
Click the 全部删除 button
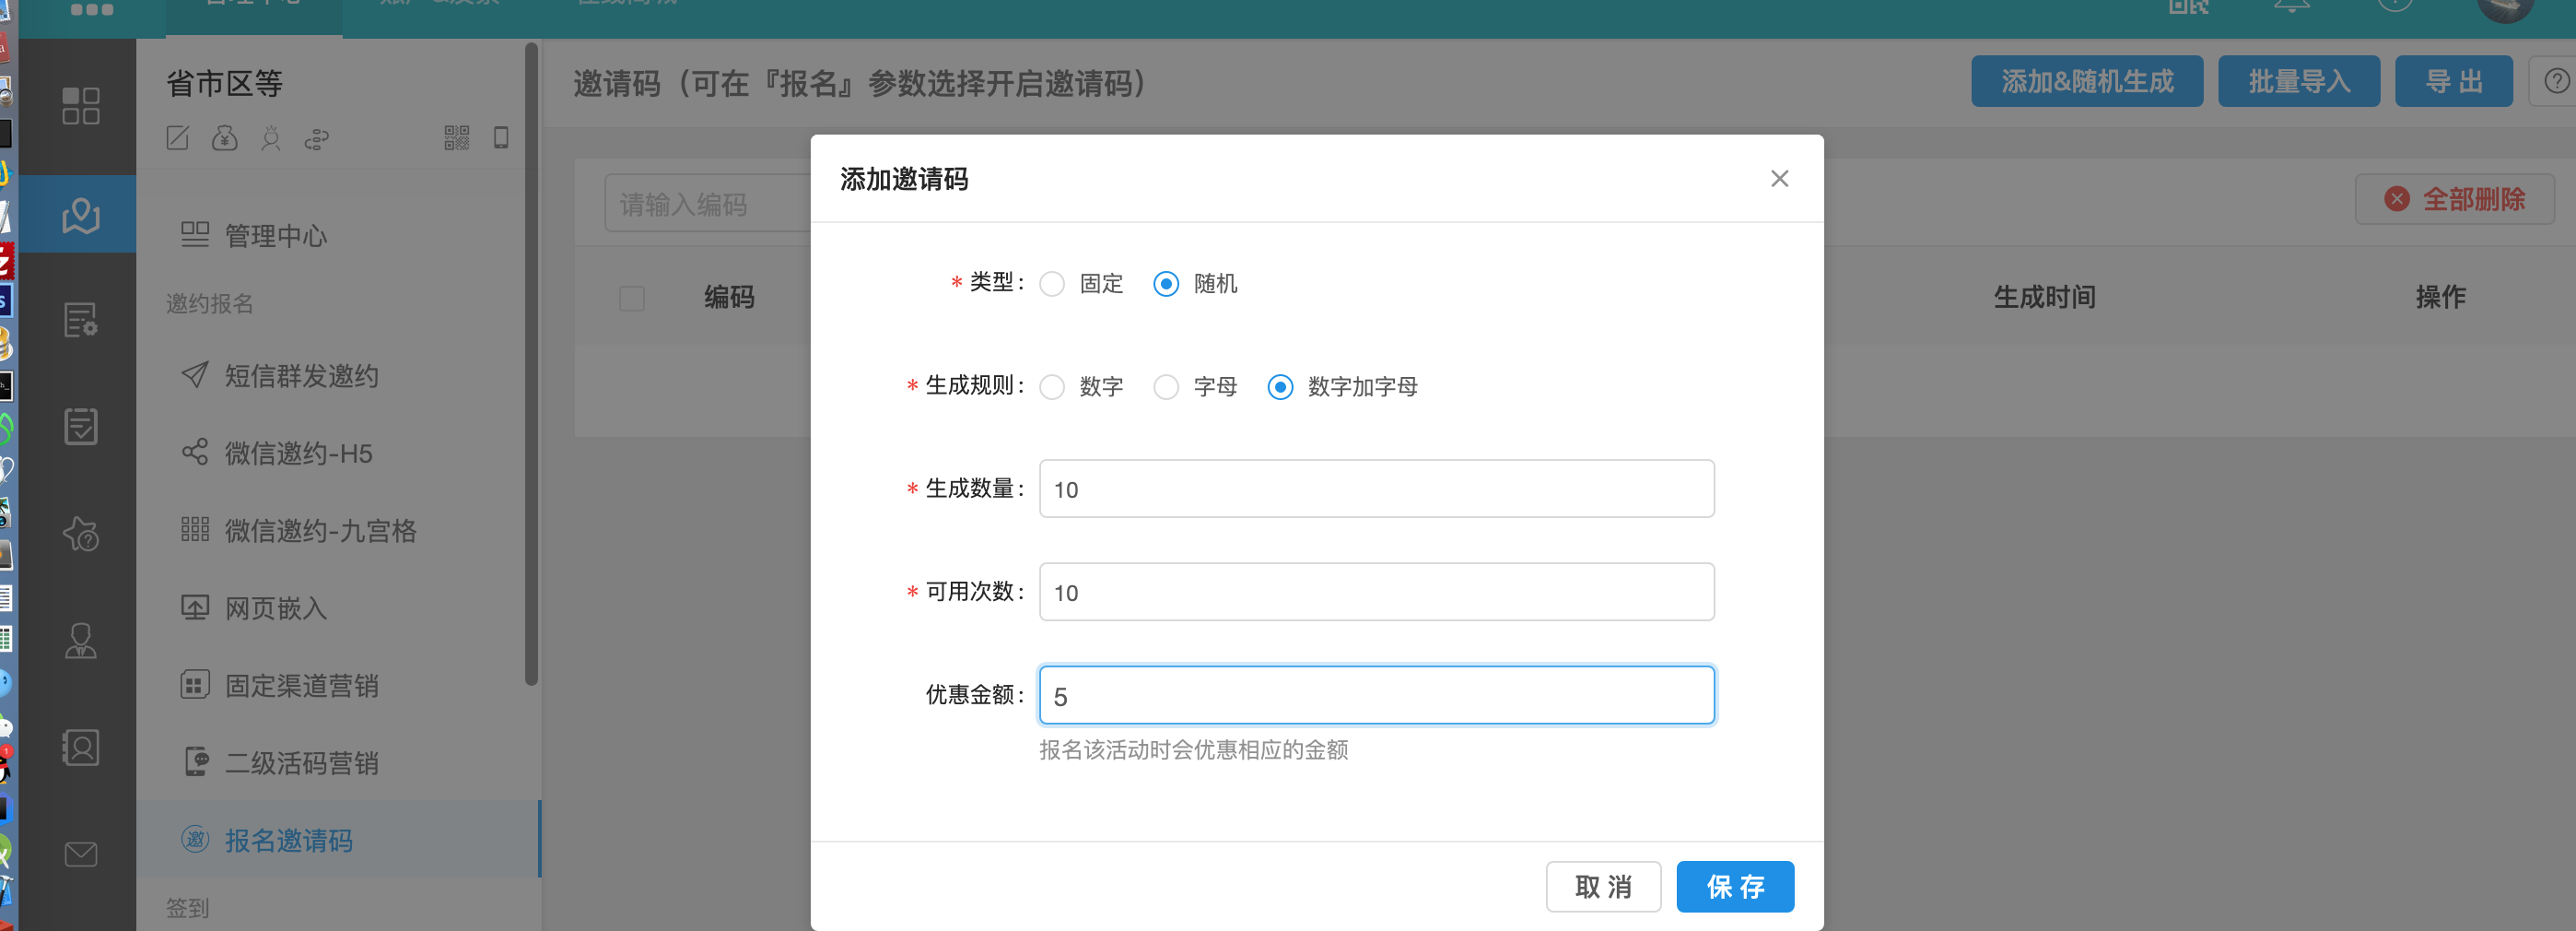2454,199
